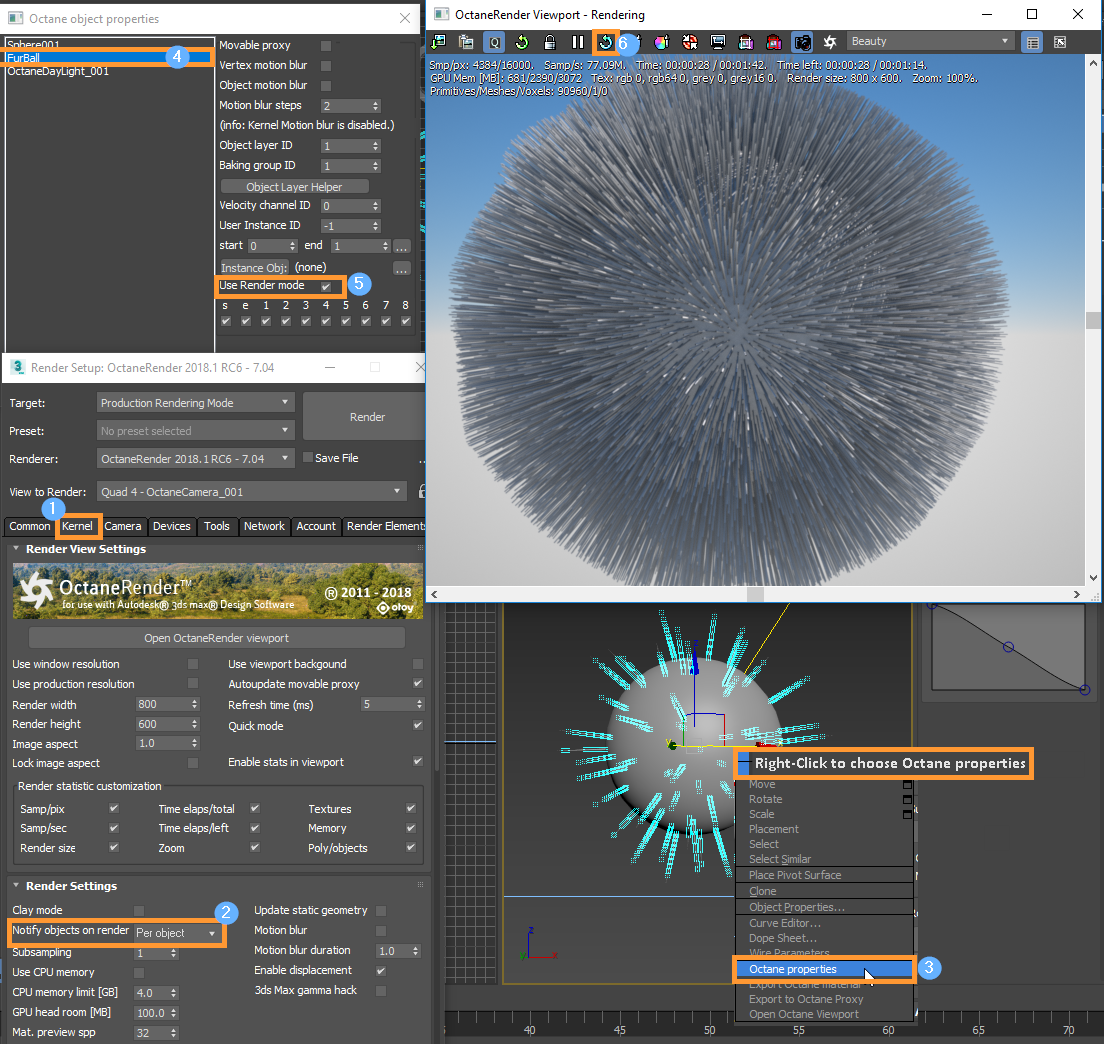Viewport: 1104px width, 1044px height.
Task: Restart rendering with the blue circular arrow icon
Action: (x=606, y=42)
